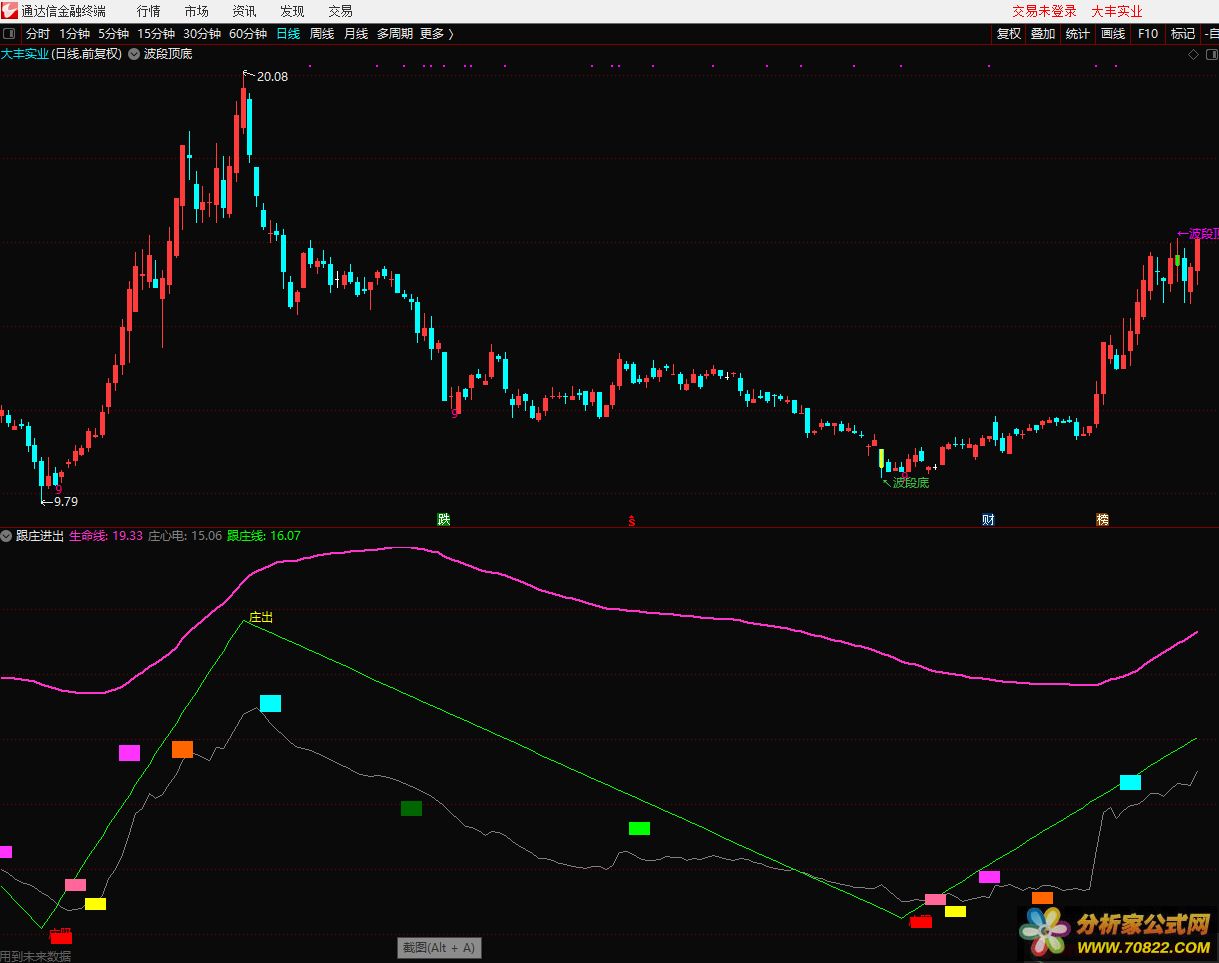The image size is (1219, 963).
Task: Click the 跟庄进出 indicator name
Action: pos(40,536)
